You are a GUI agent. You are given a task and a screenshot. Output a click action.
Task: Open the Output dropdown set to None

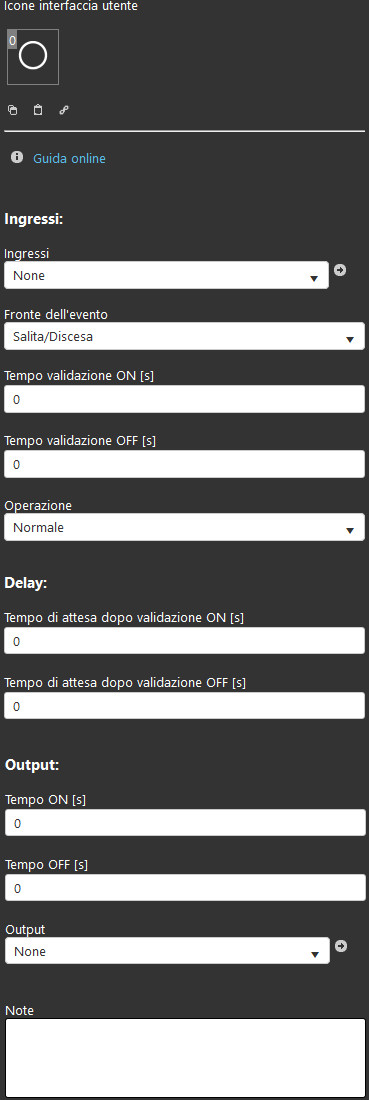167,951
